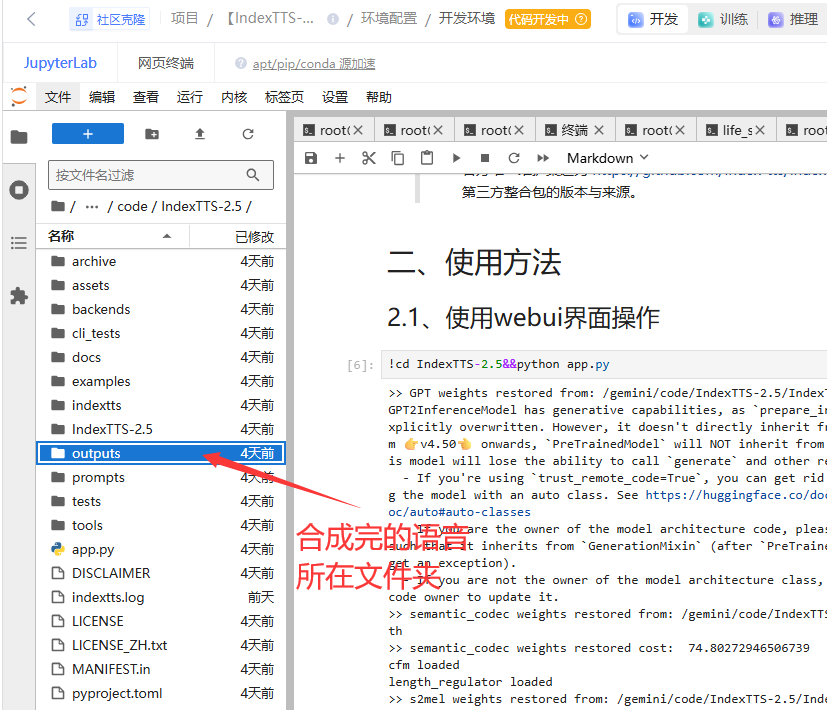Interrupt the kernel with stop icon
This screenshot has height=710, width=827.
pyautogui.click(x=485, y=158)
